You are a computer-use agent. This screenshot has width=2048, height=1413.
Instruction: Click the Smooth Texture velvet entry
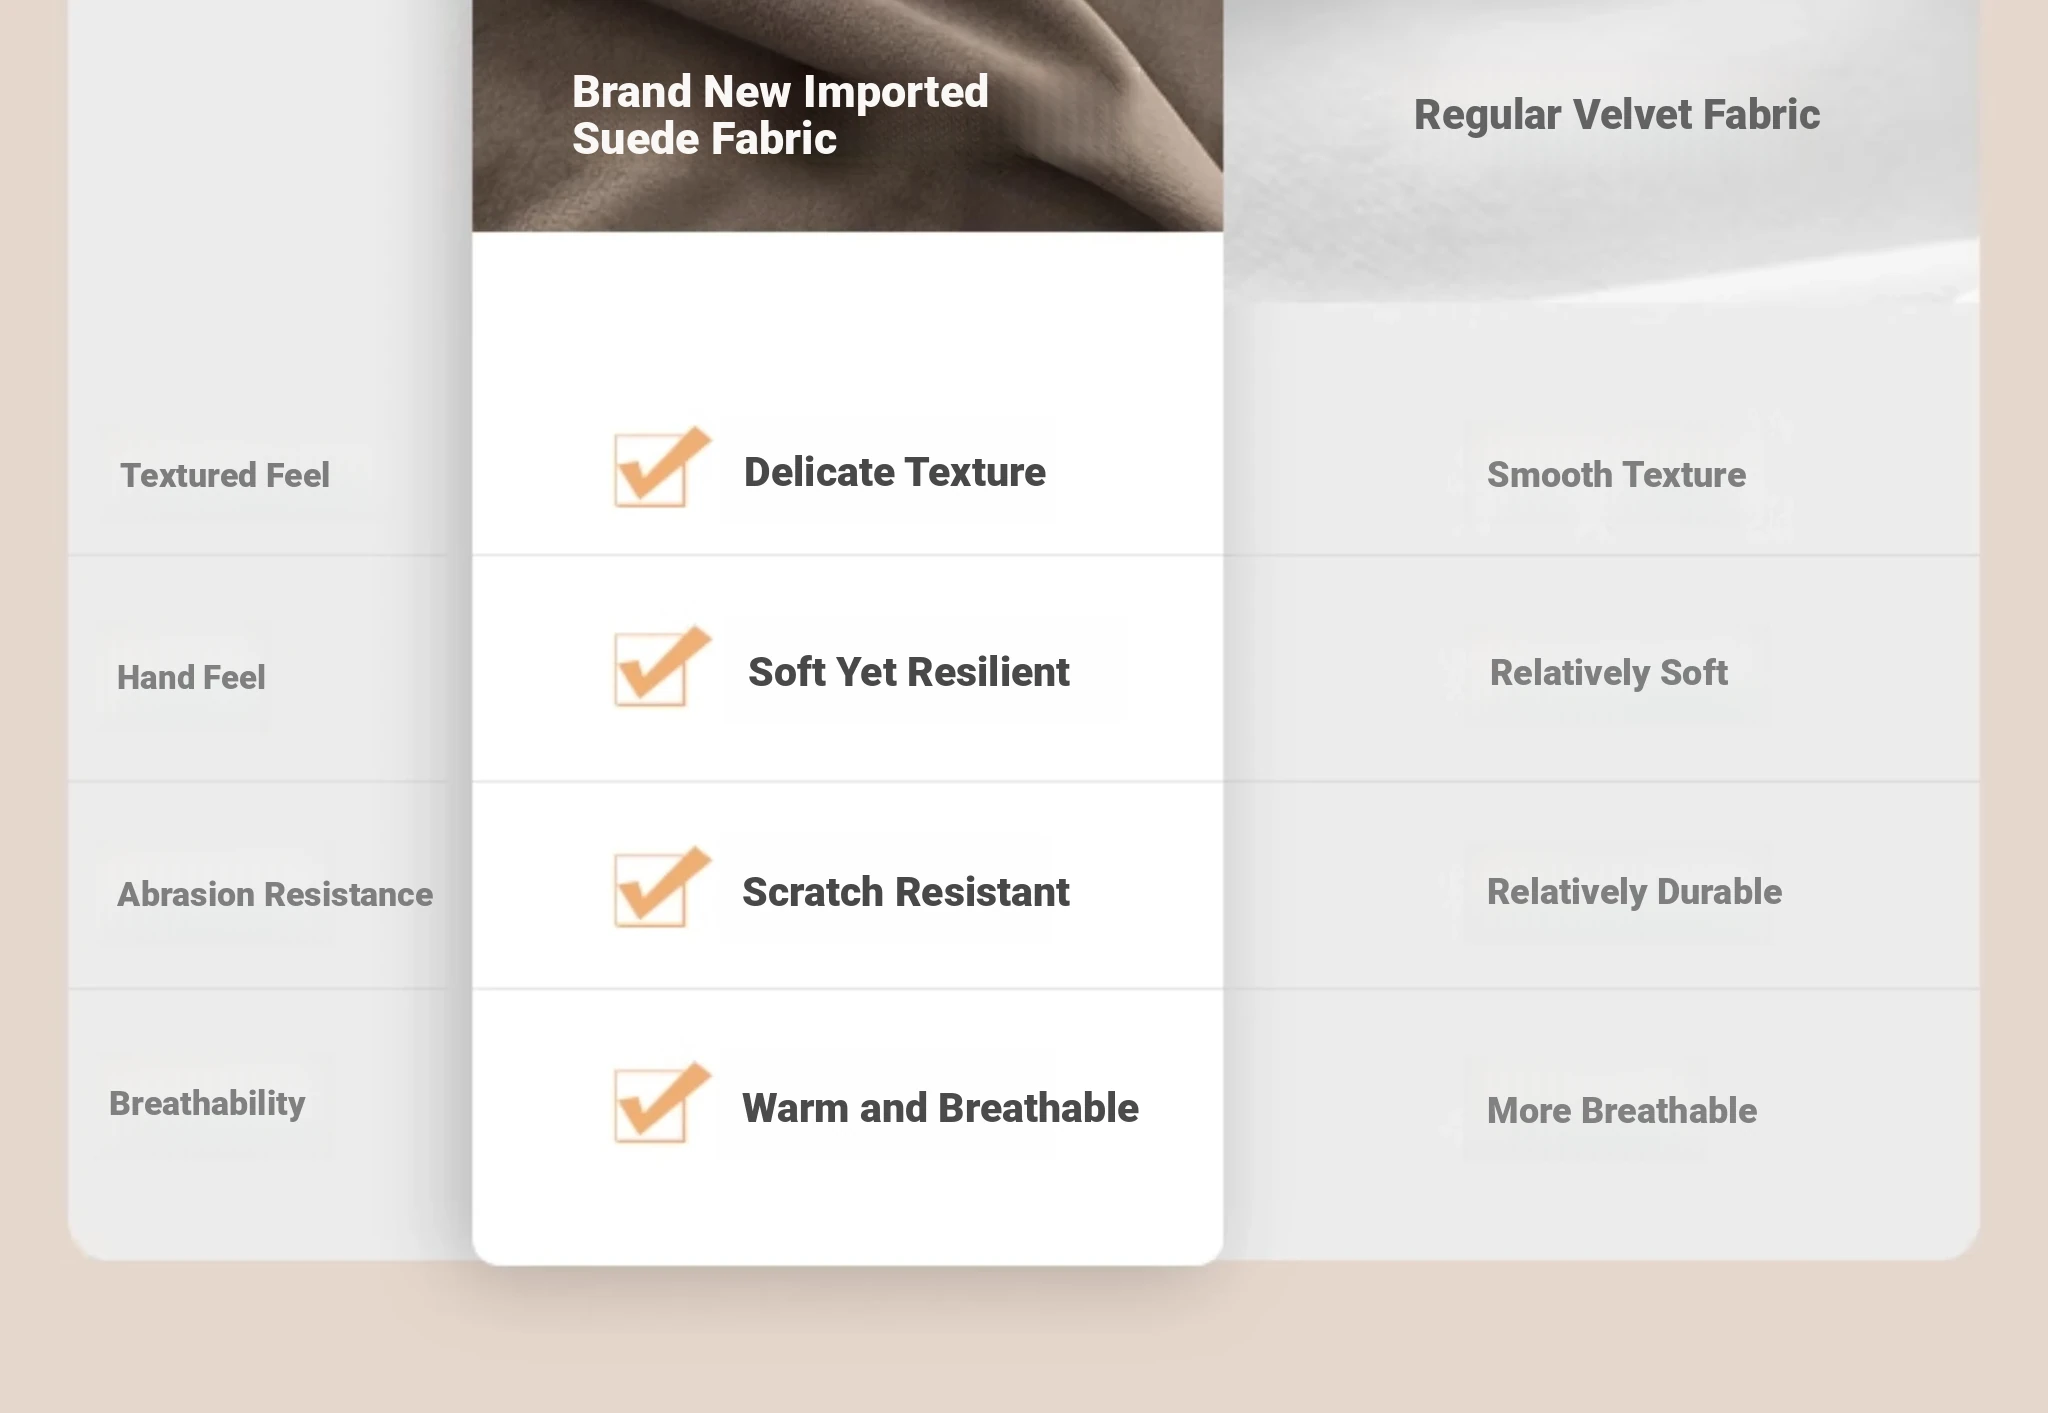click(1616, 475)
